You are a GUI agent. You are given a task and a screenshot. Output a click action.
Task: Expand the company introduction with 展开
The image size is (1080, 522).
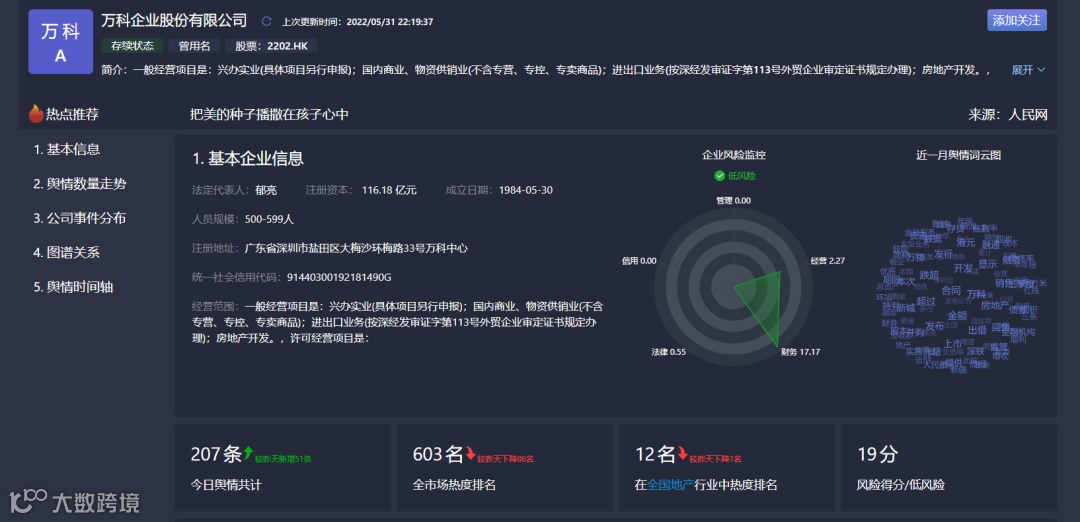pyautogui.click(x=1028, y=70)
